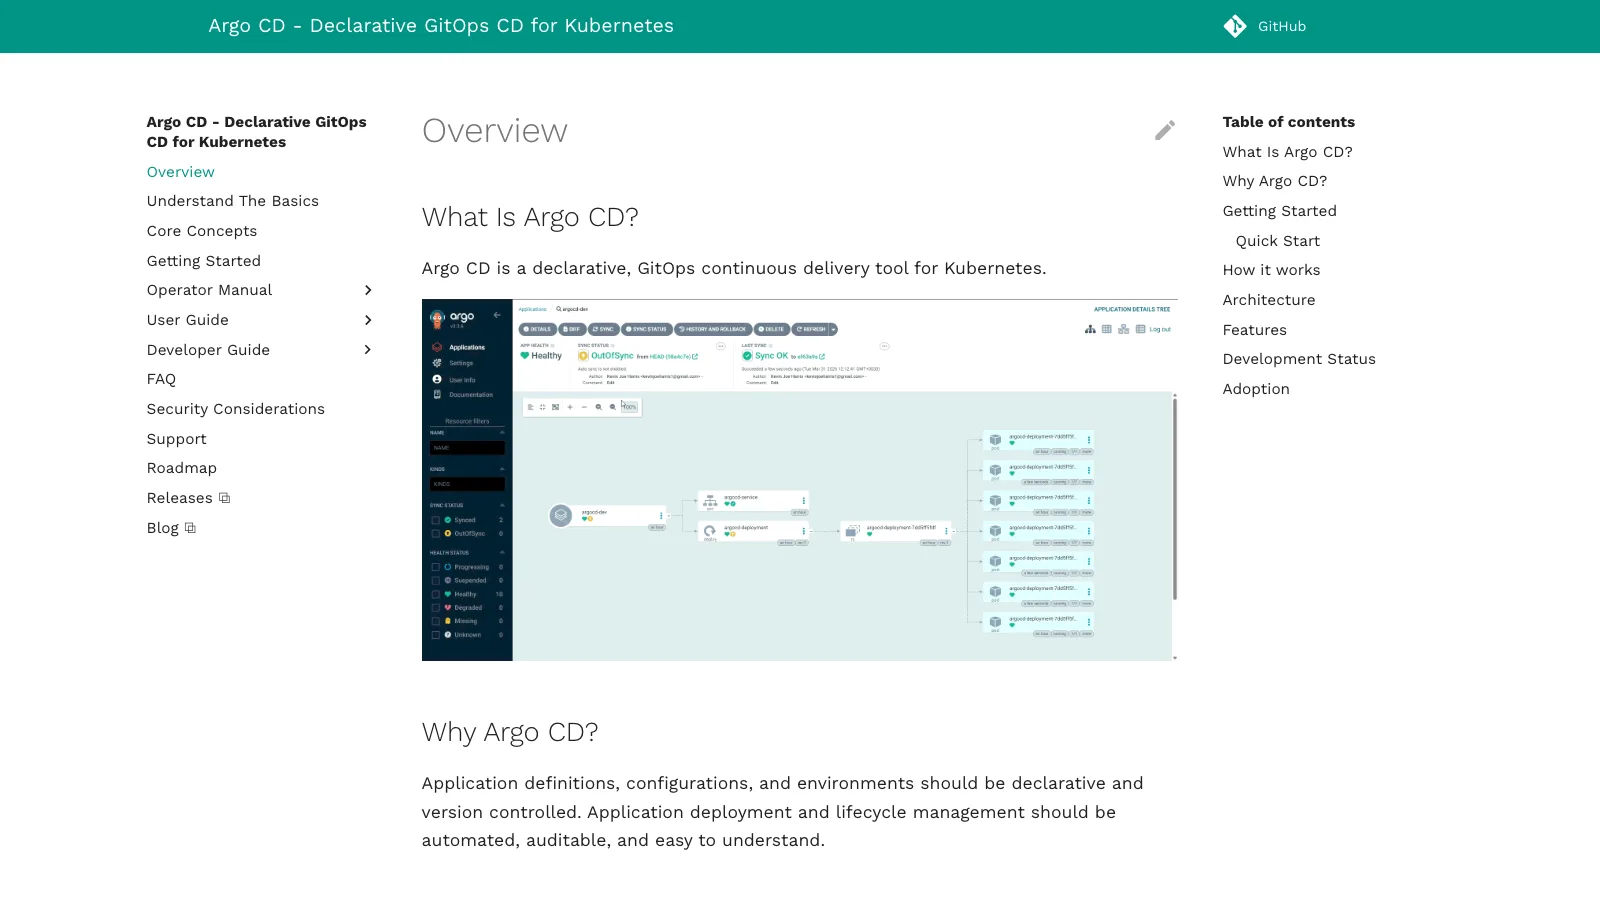
Task: Click the Blog external link icon
Action: 191,528
